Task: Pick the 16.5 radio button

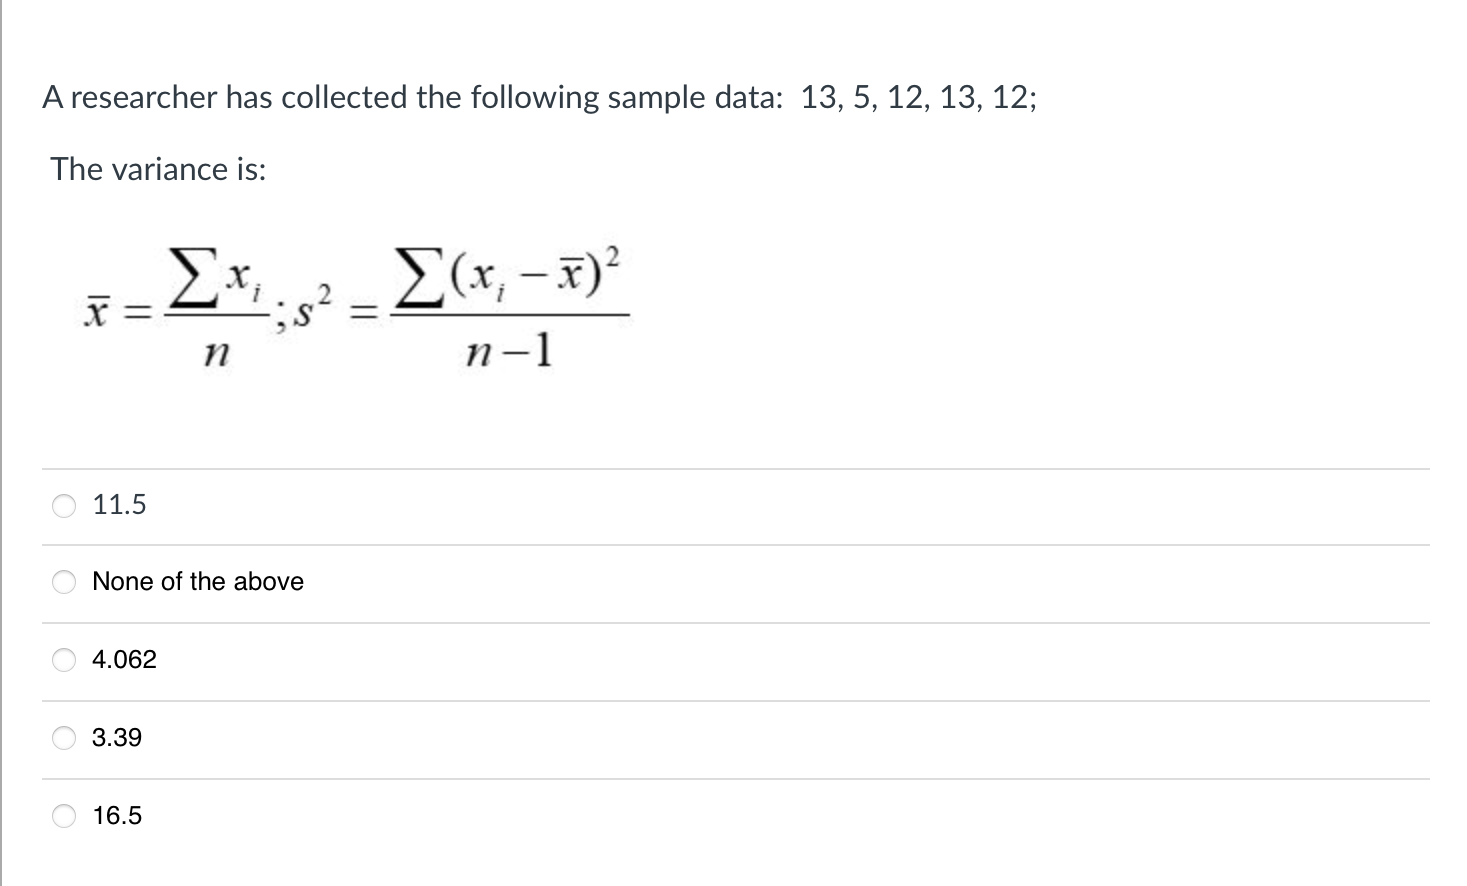Action: click(63, 815)
